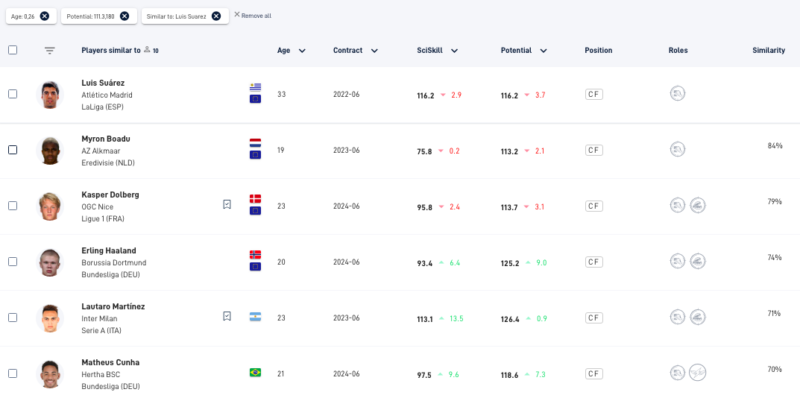
Task: Click the Position column header
Action: tap(598, 51)
